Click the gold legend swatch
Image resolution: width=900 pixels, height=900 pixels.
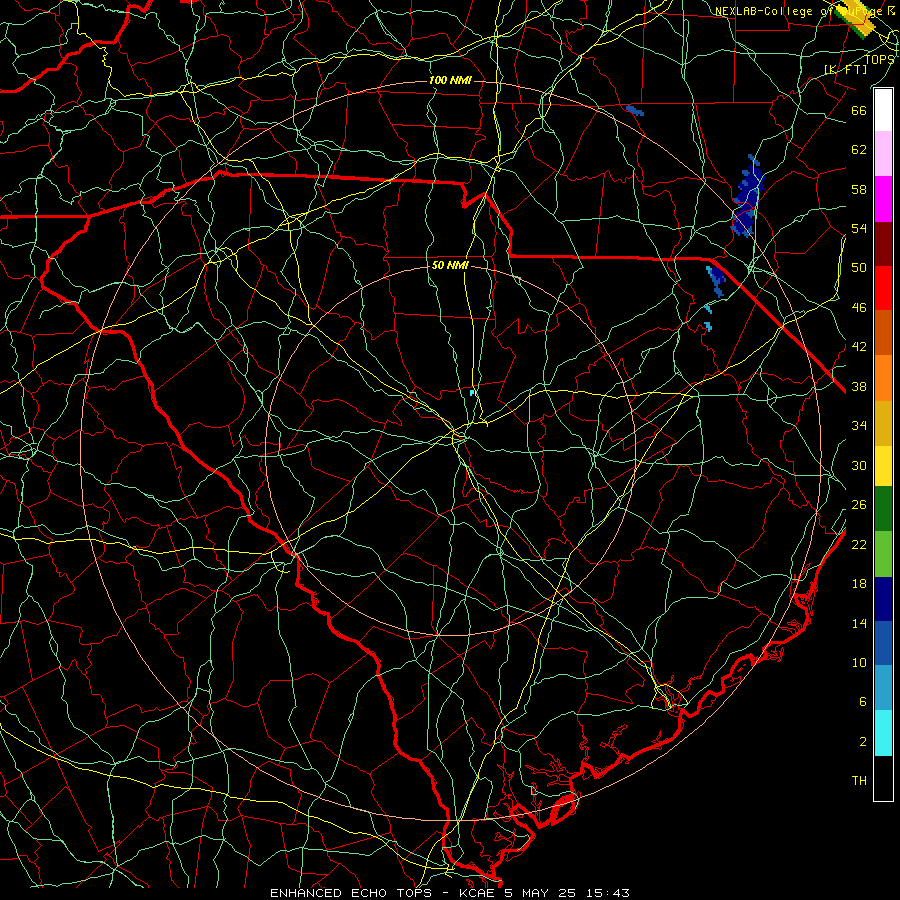click(883, 423)
